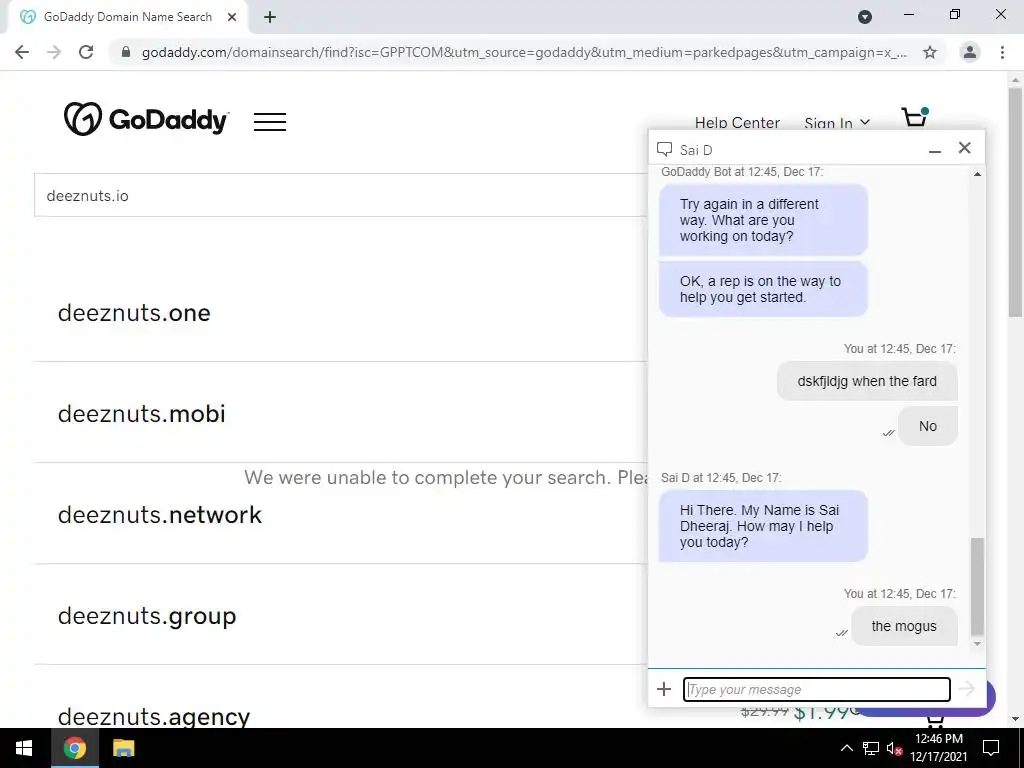Open Chrome's three-dot menu

tap(1002, 52)
